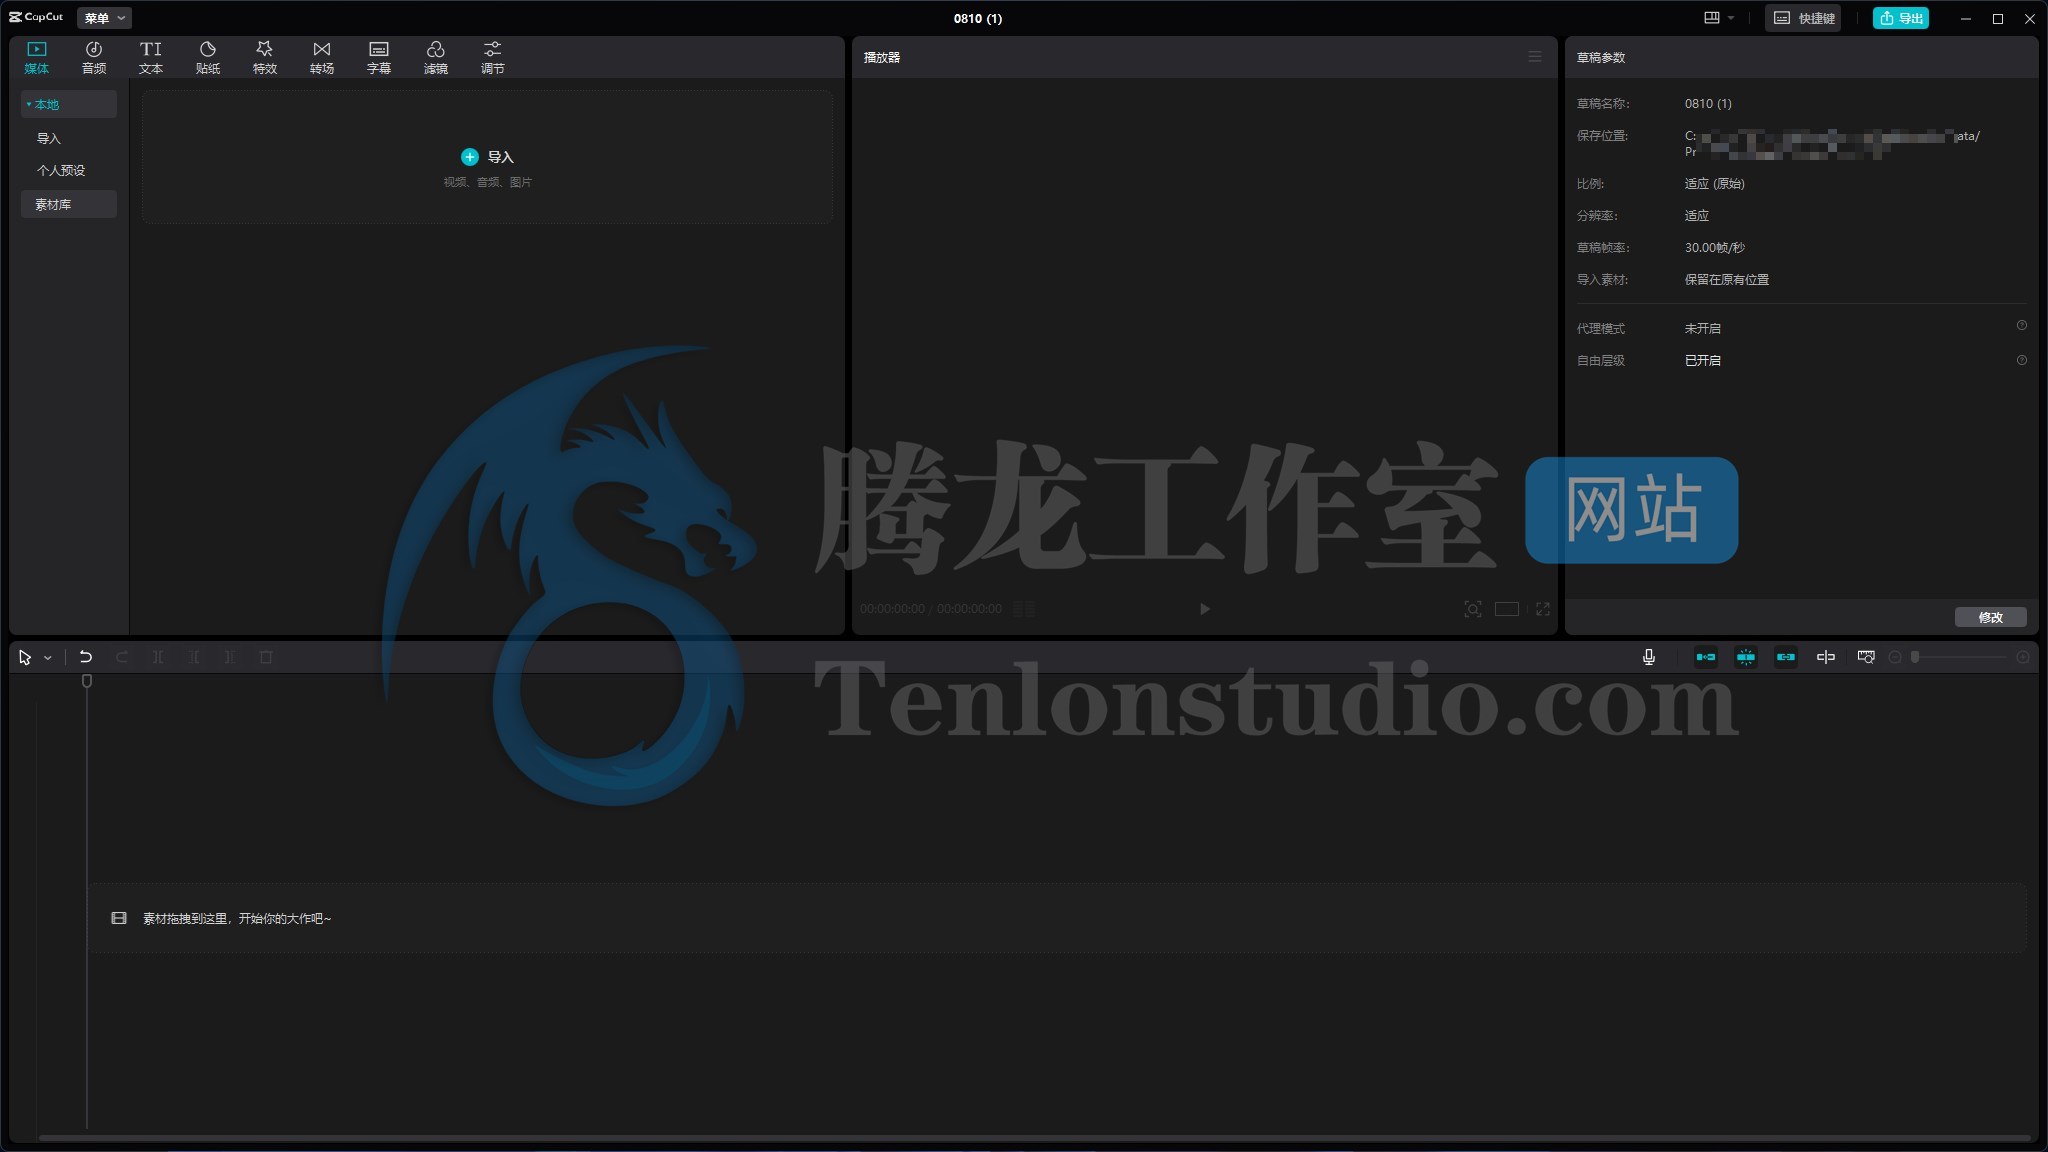2048x1152 pixels.
Task: Click the undo arrow in timeline toolbar
Action: click(x=86, y=657)
